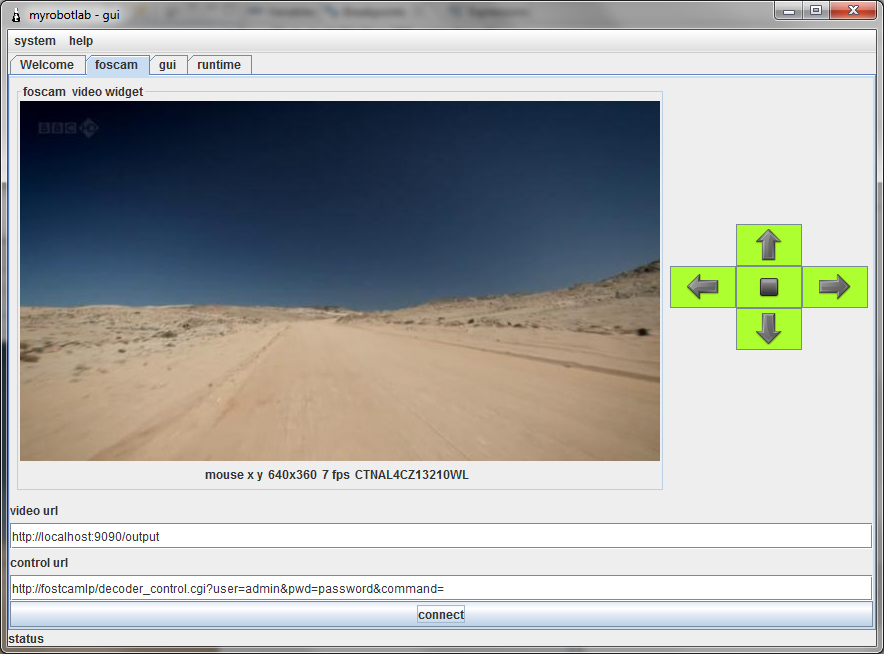The width and height of the screenshot is (884, 654).
Task: Click the 'control url' label
Action: point(39,563)
